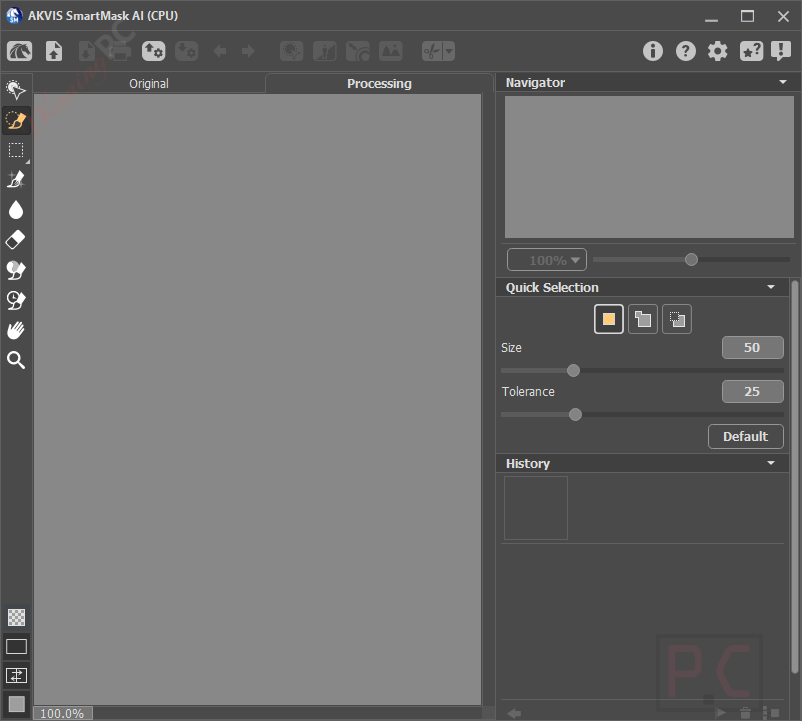The image size is (802, 721).
Task: Click the Size value field
Action: [x=752, y=348]
